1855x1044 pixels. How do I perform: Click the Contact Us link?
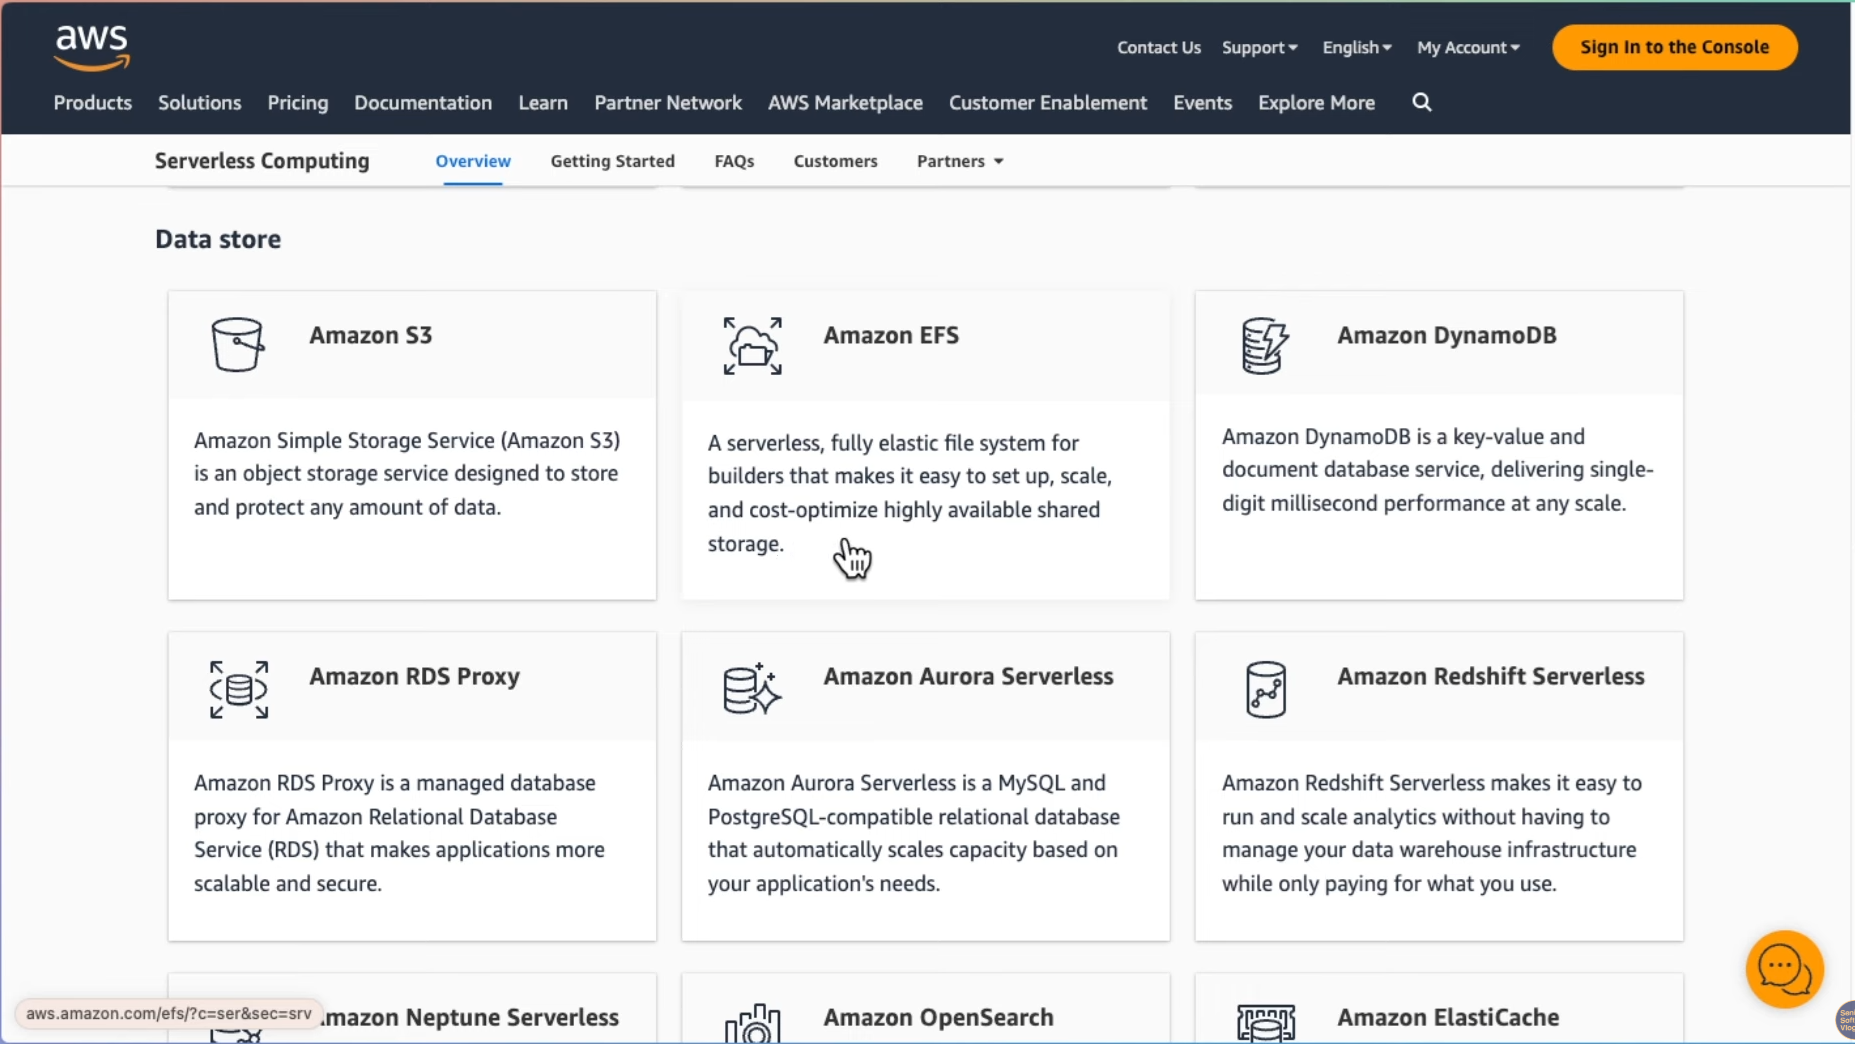tap(1158, 47)
